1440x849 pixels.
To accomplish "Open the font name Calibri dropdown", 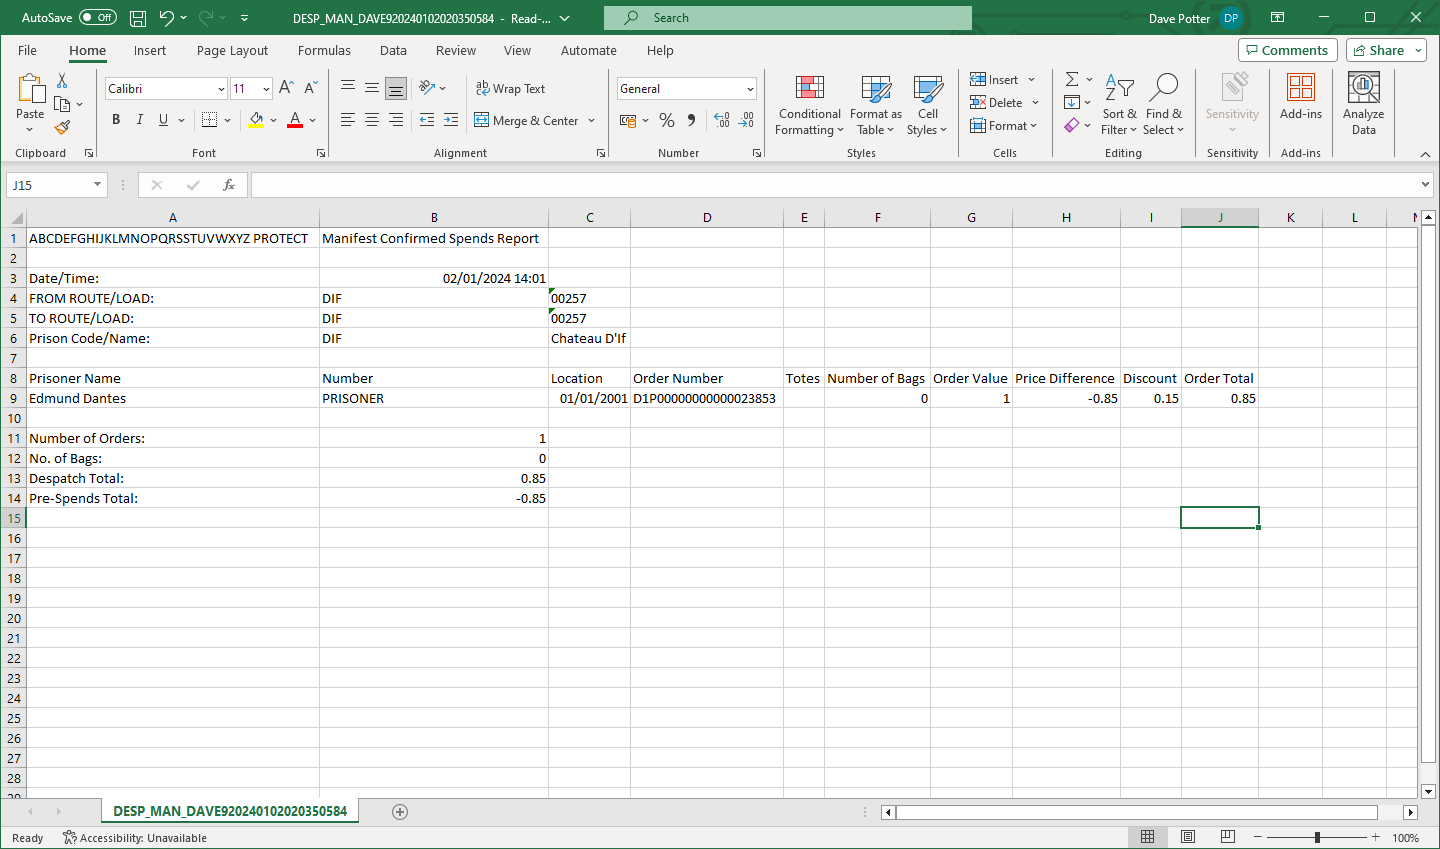I will coord(221,89).
